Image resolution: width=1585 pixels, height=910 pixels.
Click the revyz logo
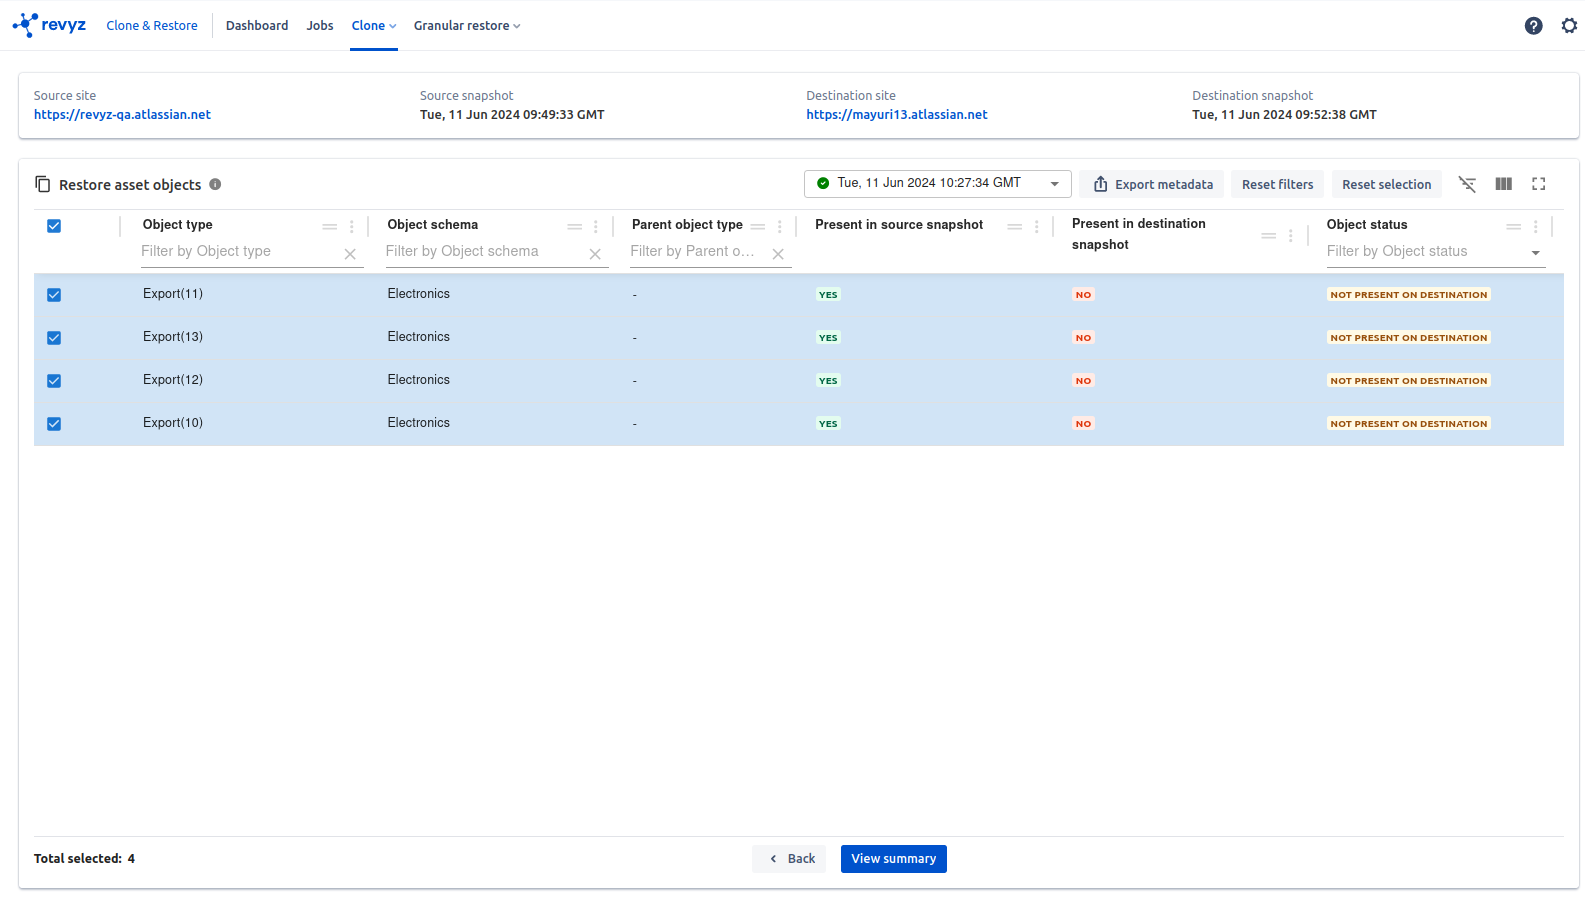pyautogui.click(x=49, y=25)
